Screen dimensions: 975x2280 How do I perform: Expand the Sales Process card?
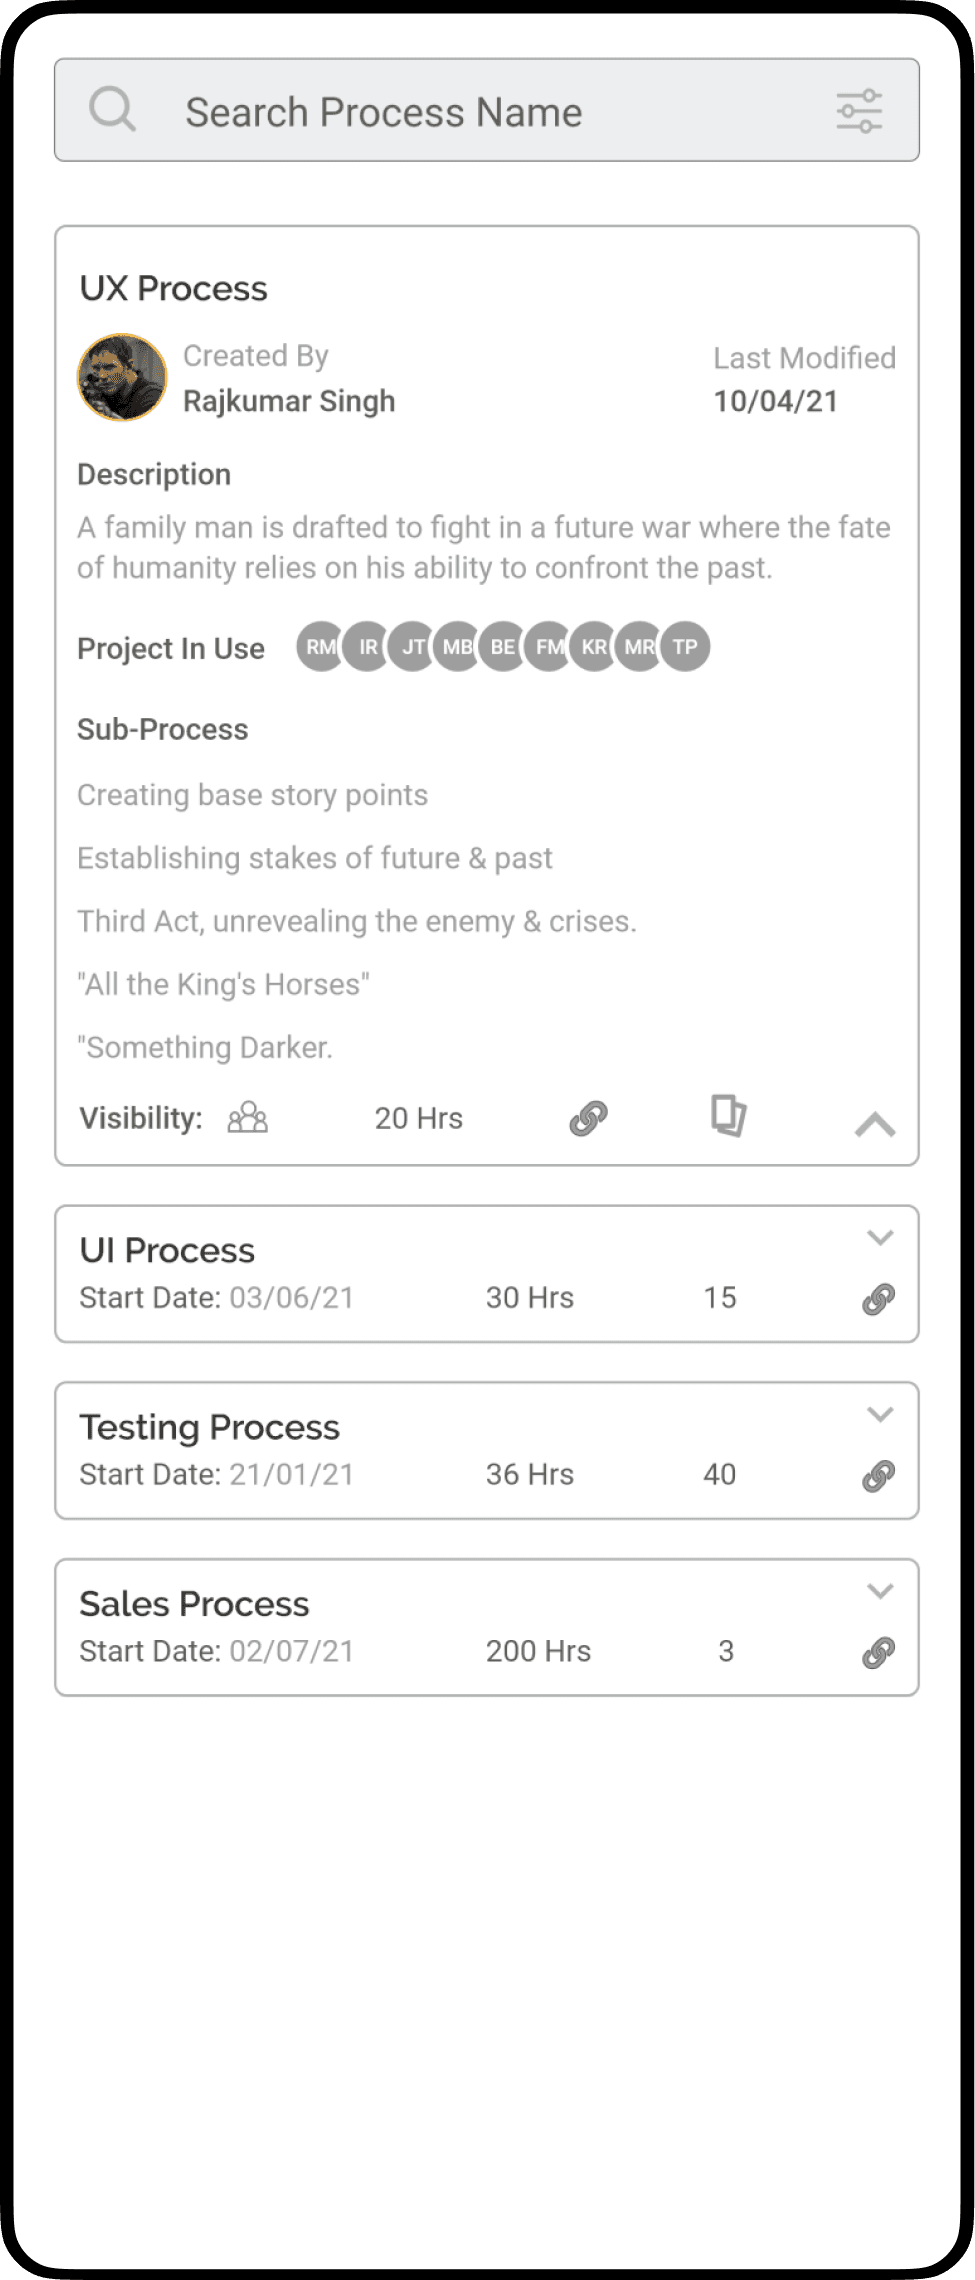(880, 1592)
